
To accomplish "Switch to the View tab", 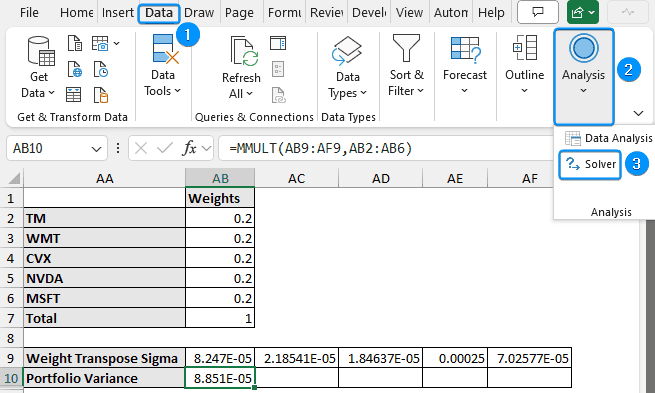I will tap(409, 13).
